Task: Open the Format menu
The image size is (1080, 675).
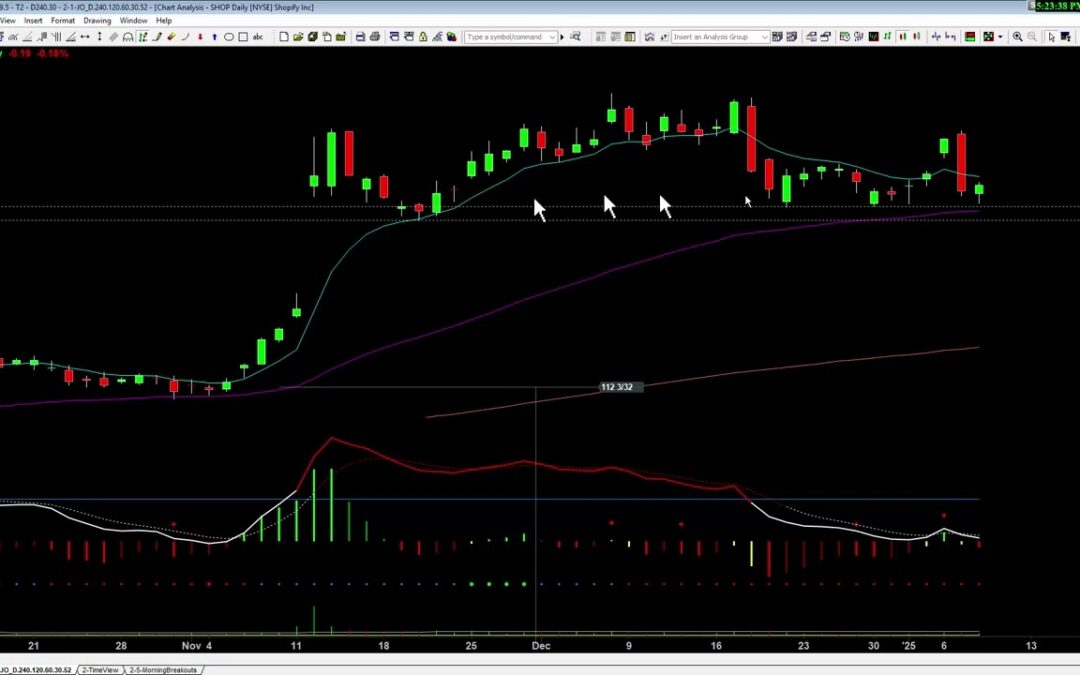Action: click(x=62, y=20)
